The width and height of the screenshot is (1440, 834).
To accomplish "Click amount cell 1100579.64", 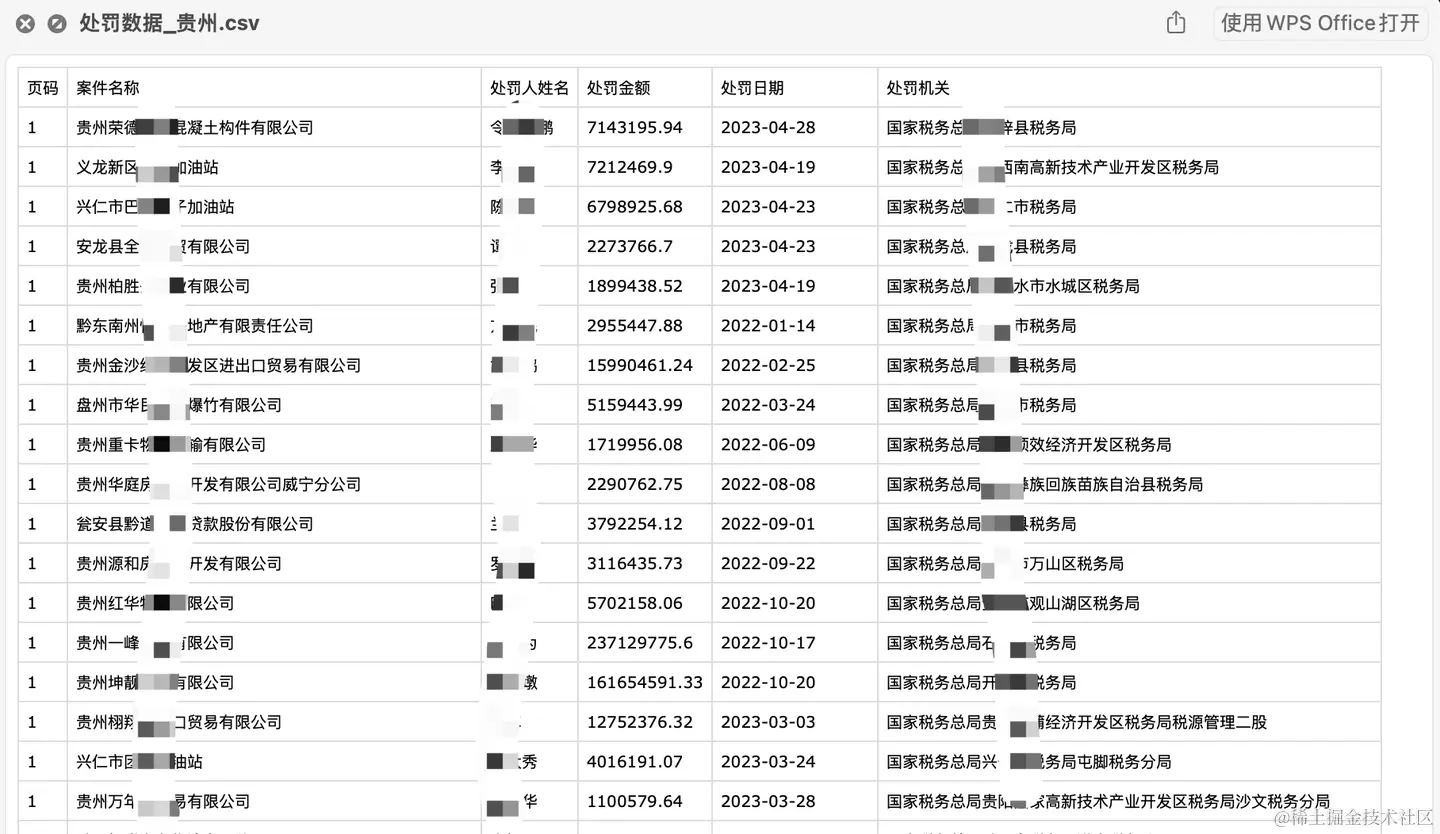I will click(645, 801).
